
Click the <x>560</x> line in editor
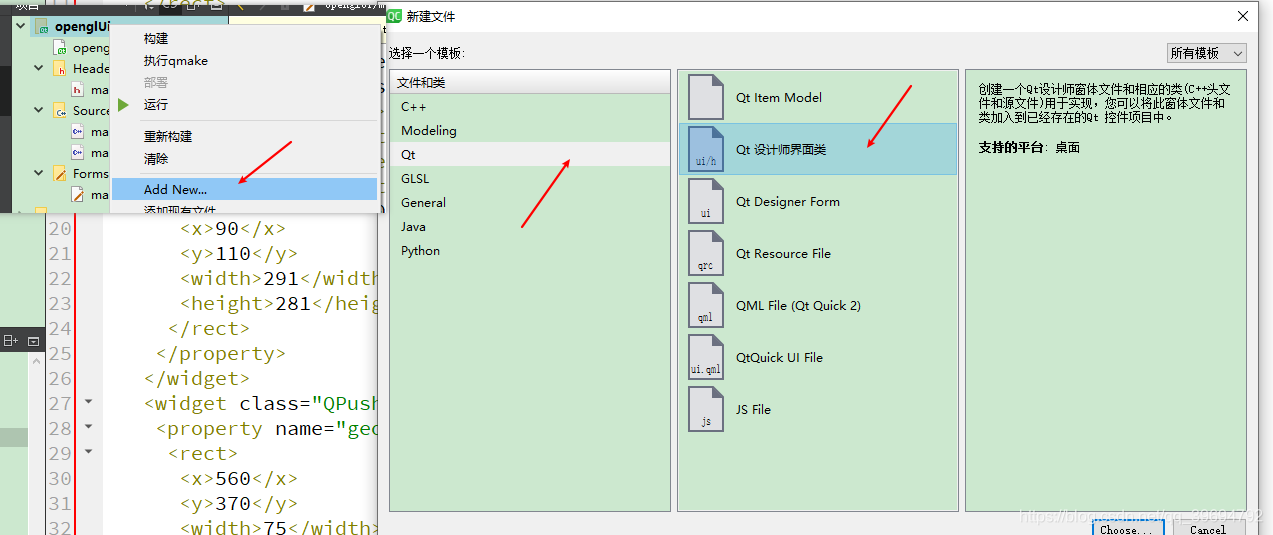(x=238, y=478)
